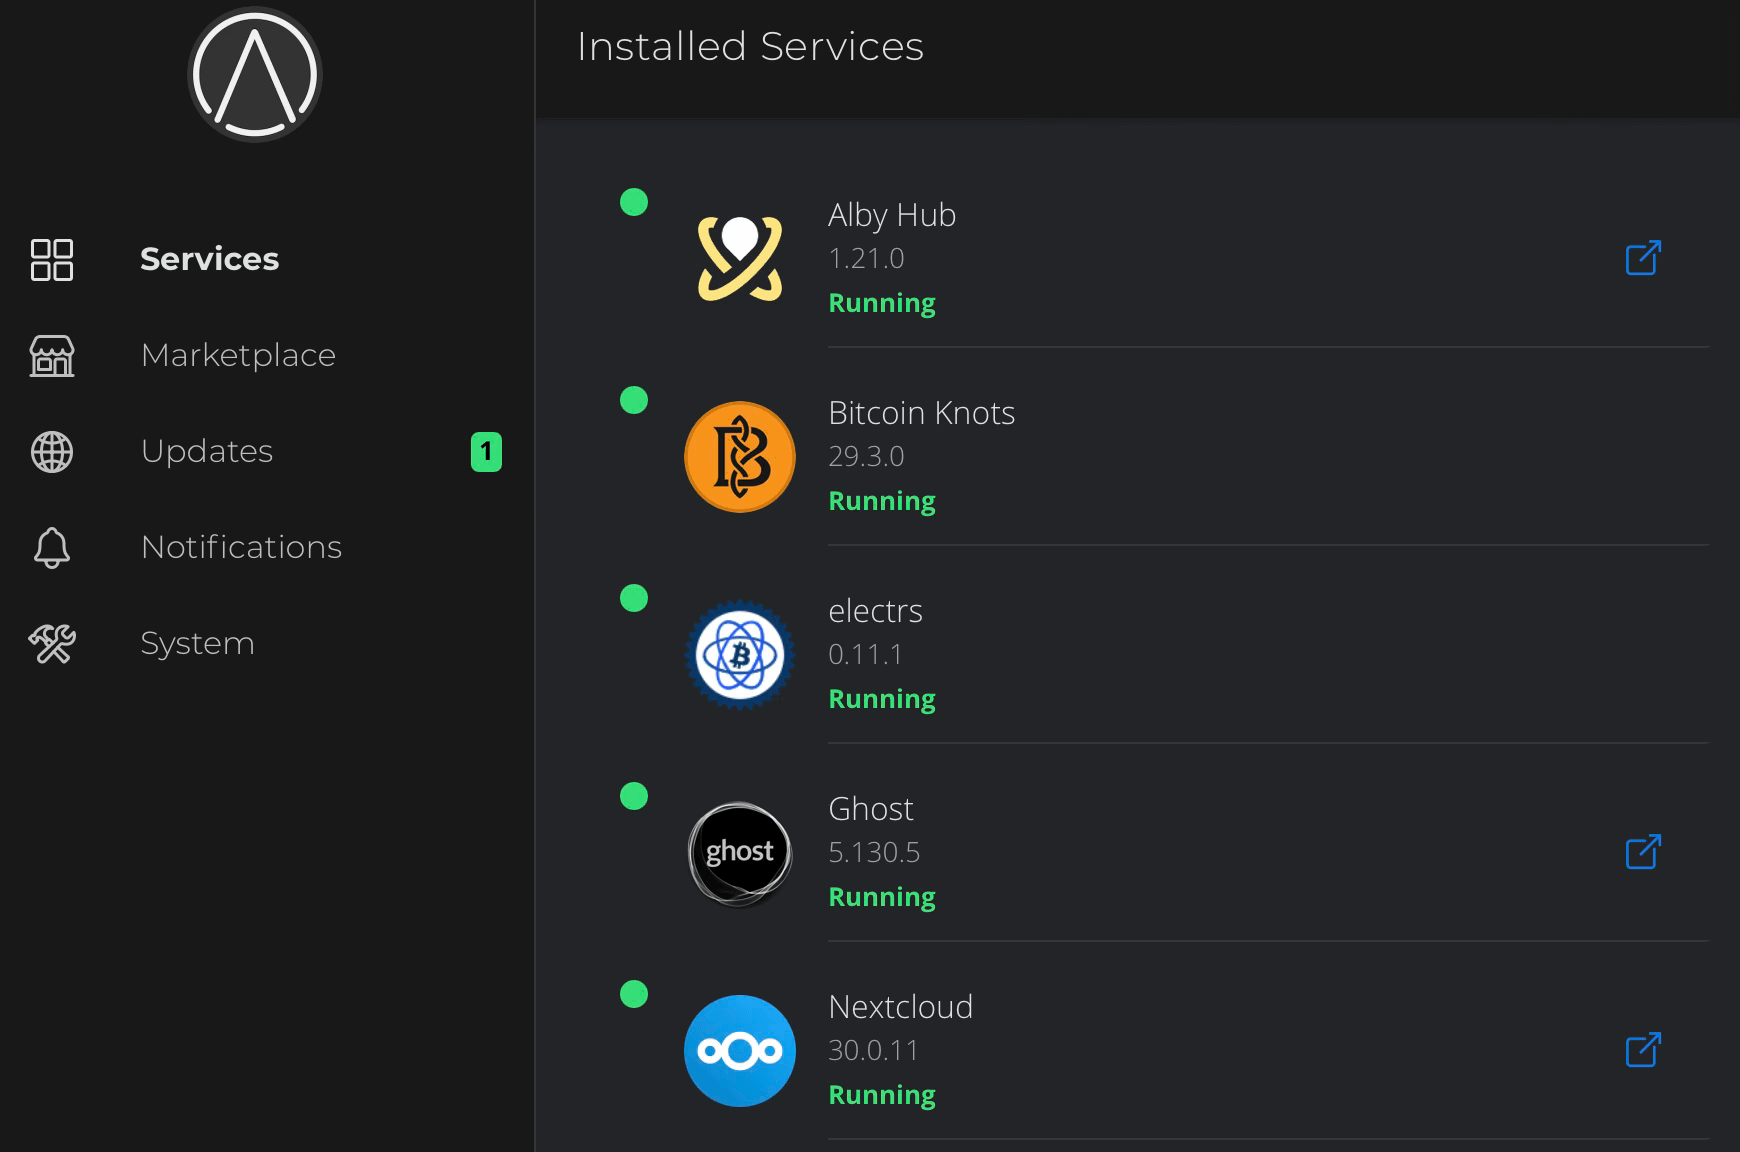Screen dimensions: 1740x1152
Task: Click Bitcoin Knots version 29.3.0
Action: point(866,457)
